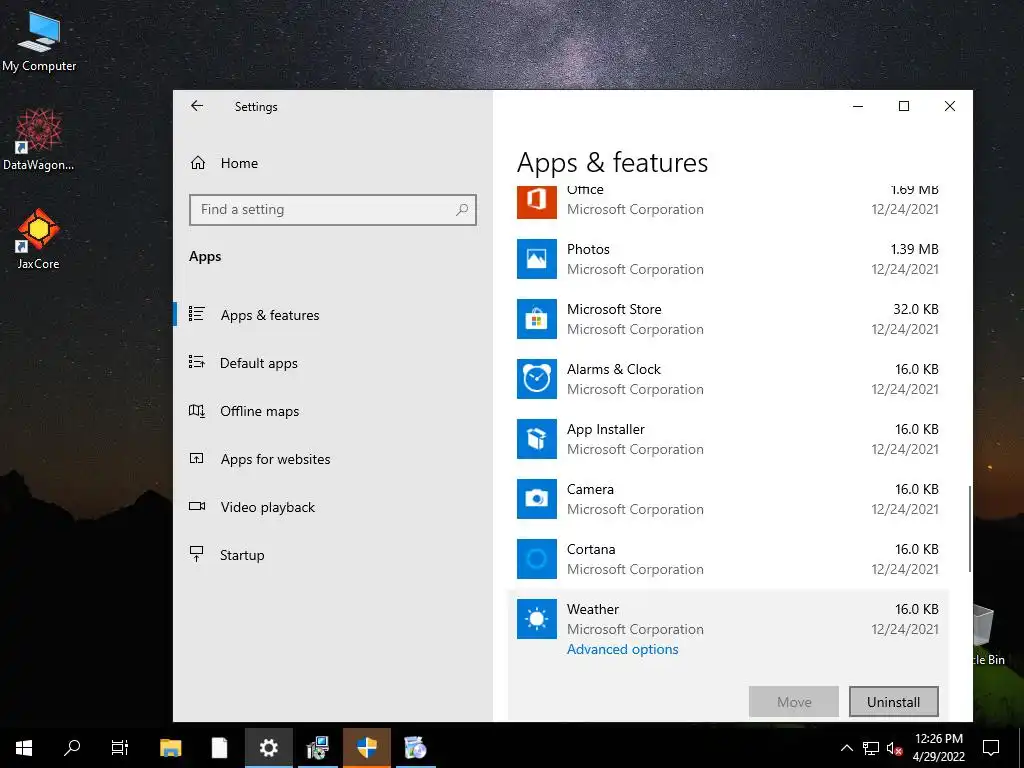Click the greyed Move button
Viewport: 1024px width, 768px height.
pos(793,701)
